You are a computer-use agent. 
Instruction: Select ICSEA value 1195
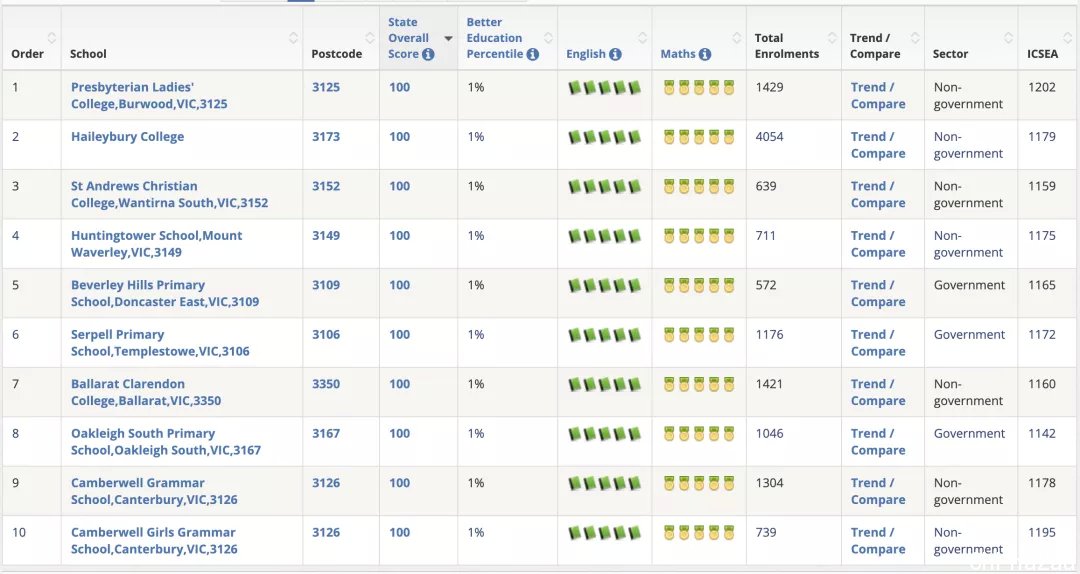point(1041,533)
